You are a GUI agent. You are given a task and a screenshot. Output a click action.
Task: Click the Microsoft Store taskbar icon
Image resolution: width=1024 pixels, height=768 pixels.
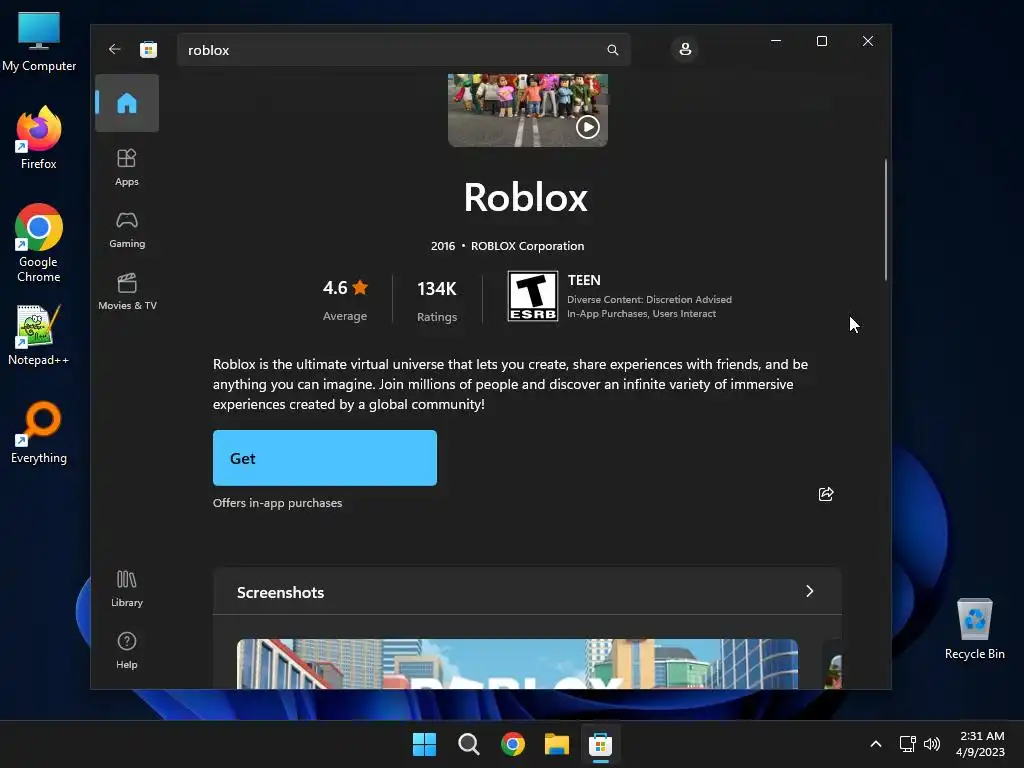(x=601, y=744)
